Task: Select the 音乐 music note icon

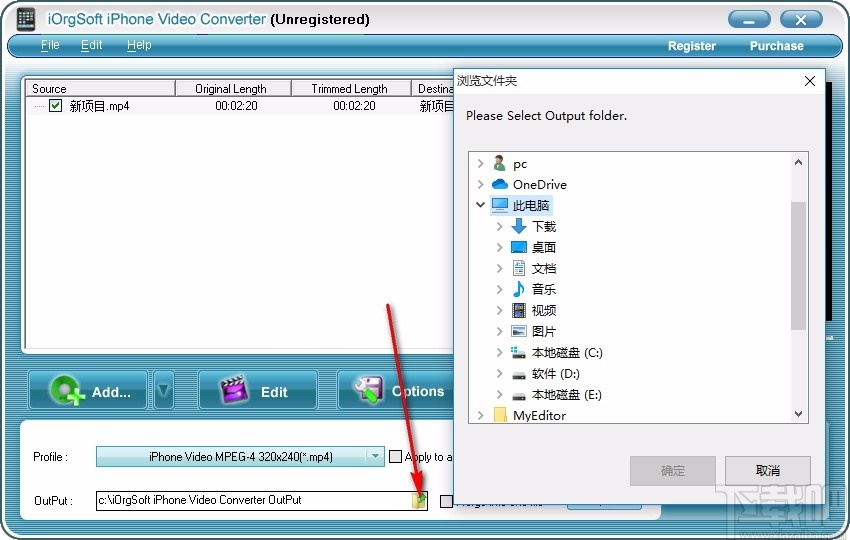Action: point(519,289)
